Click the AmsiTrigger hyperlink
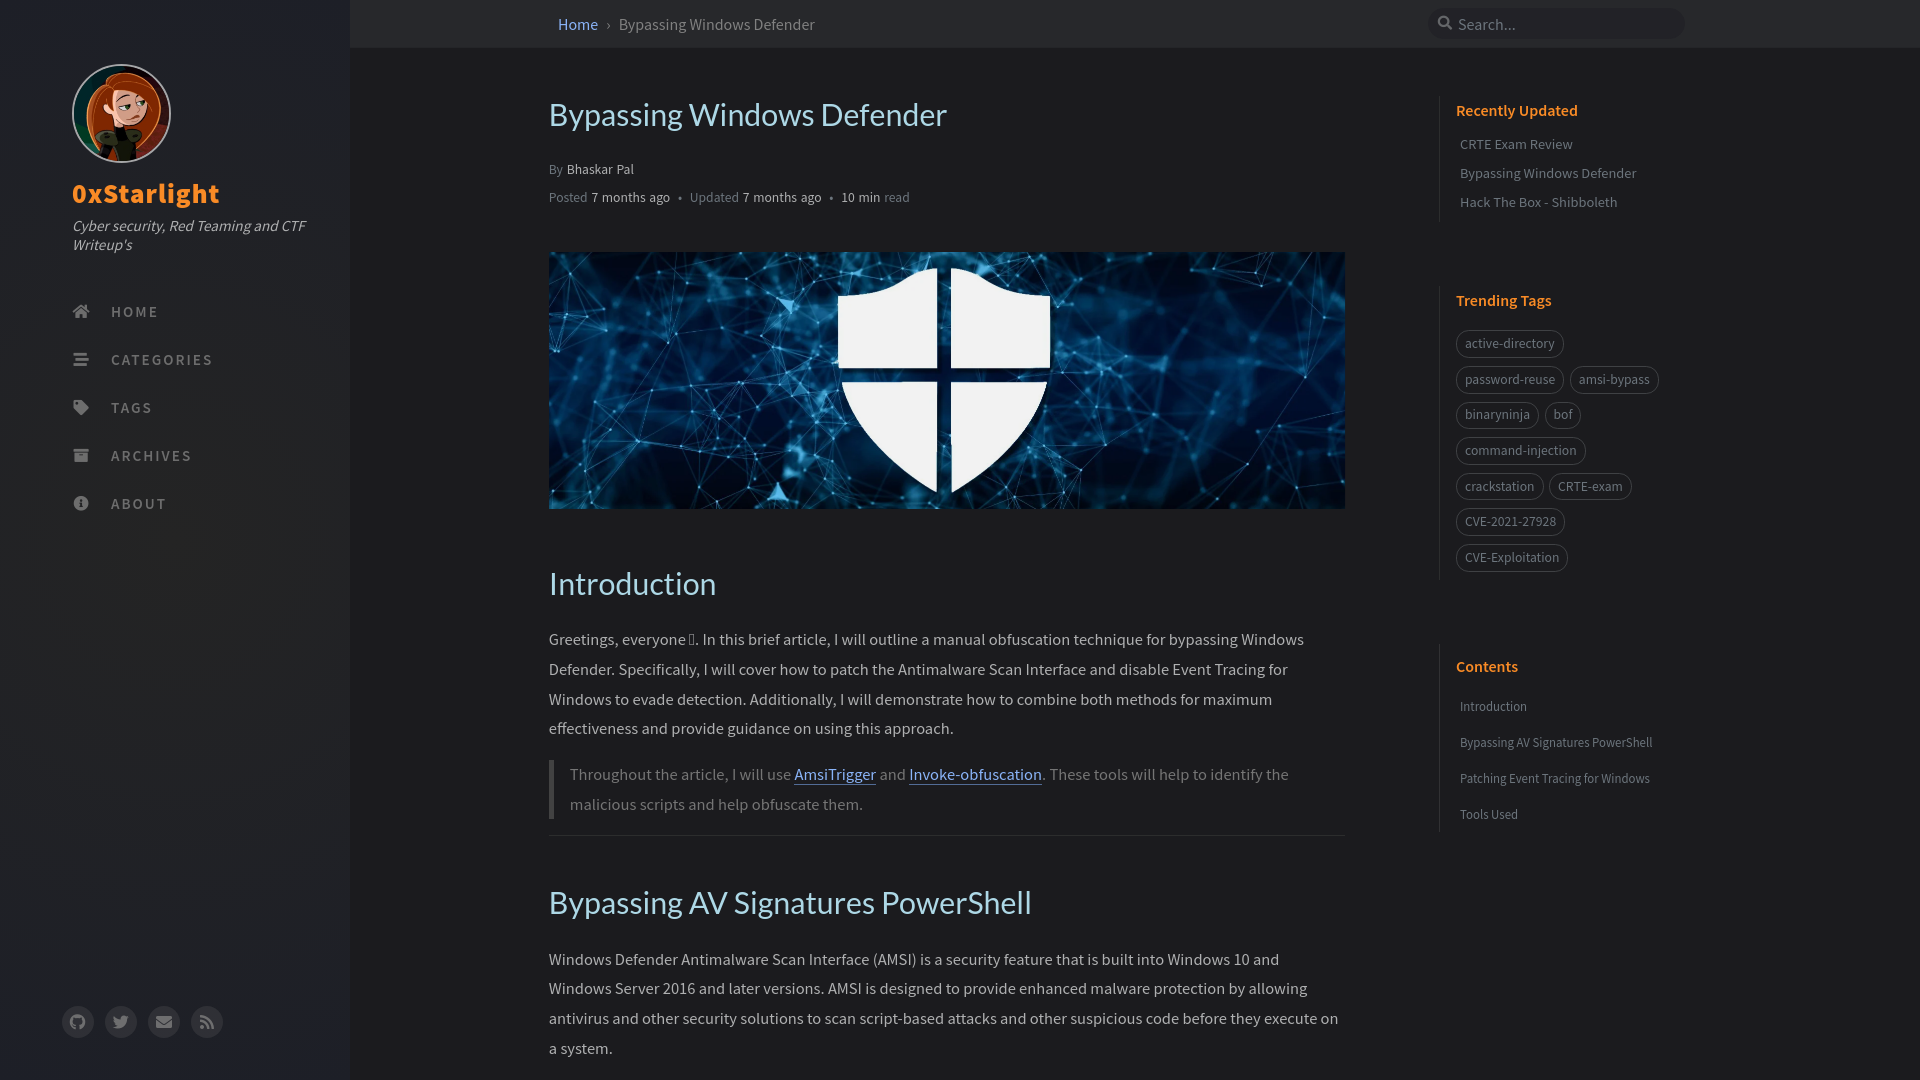Viewport: 1920px width, 1080px height. [835, 774]
